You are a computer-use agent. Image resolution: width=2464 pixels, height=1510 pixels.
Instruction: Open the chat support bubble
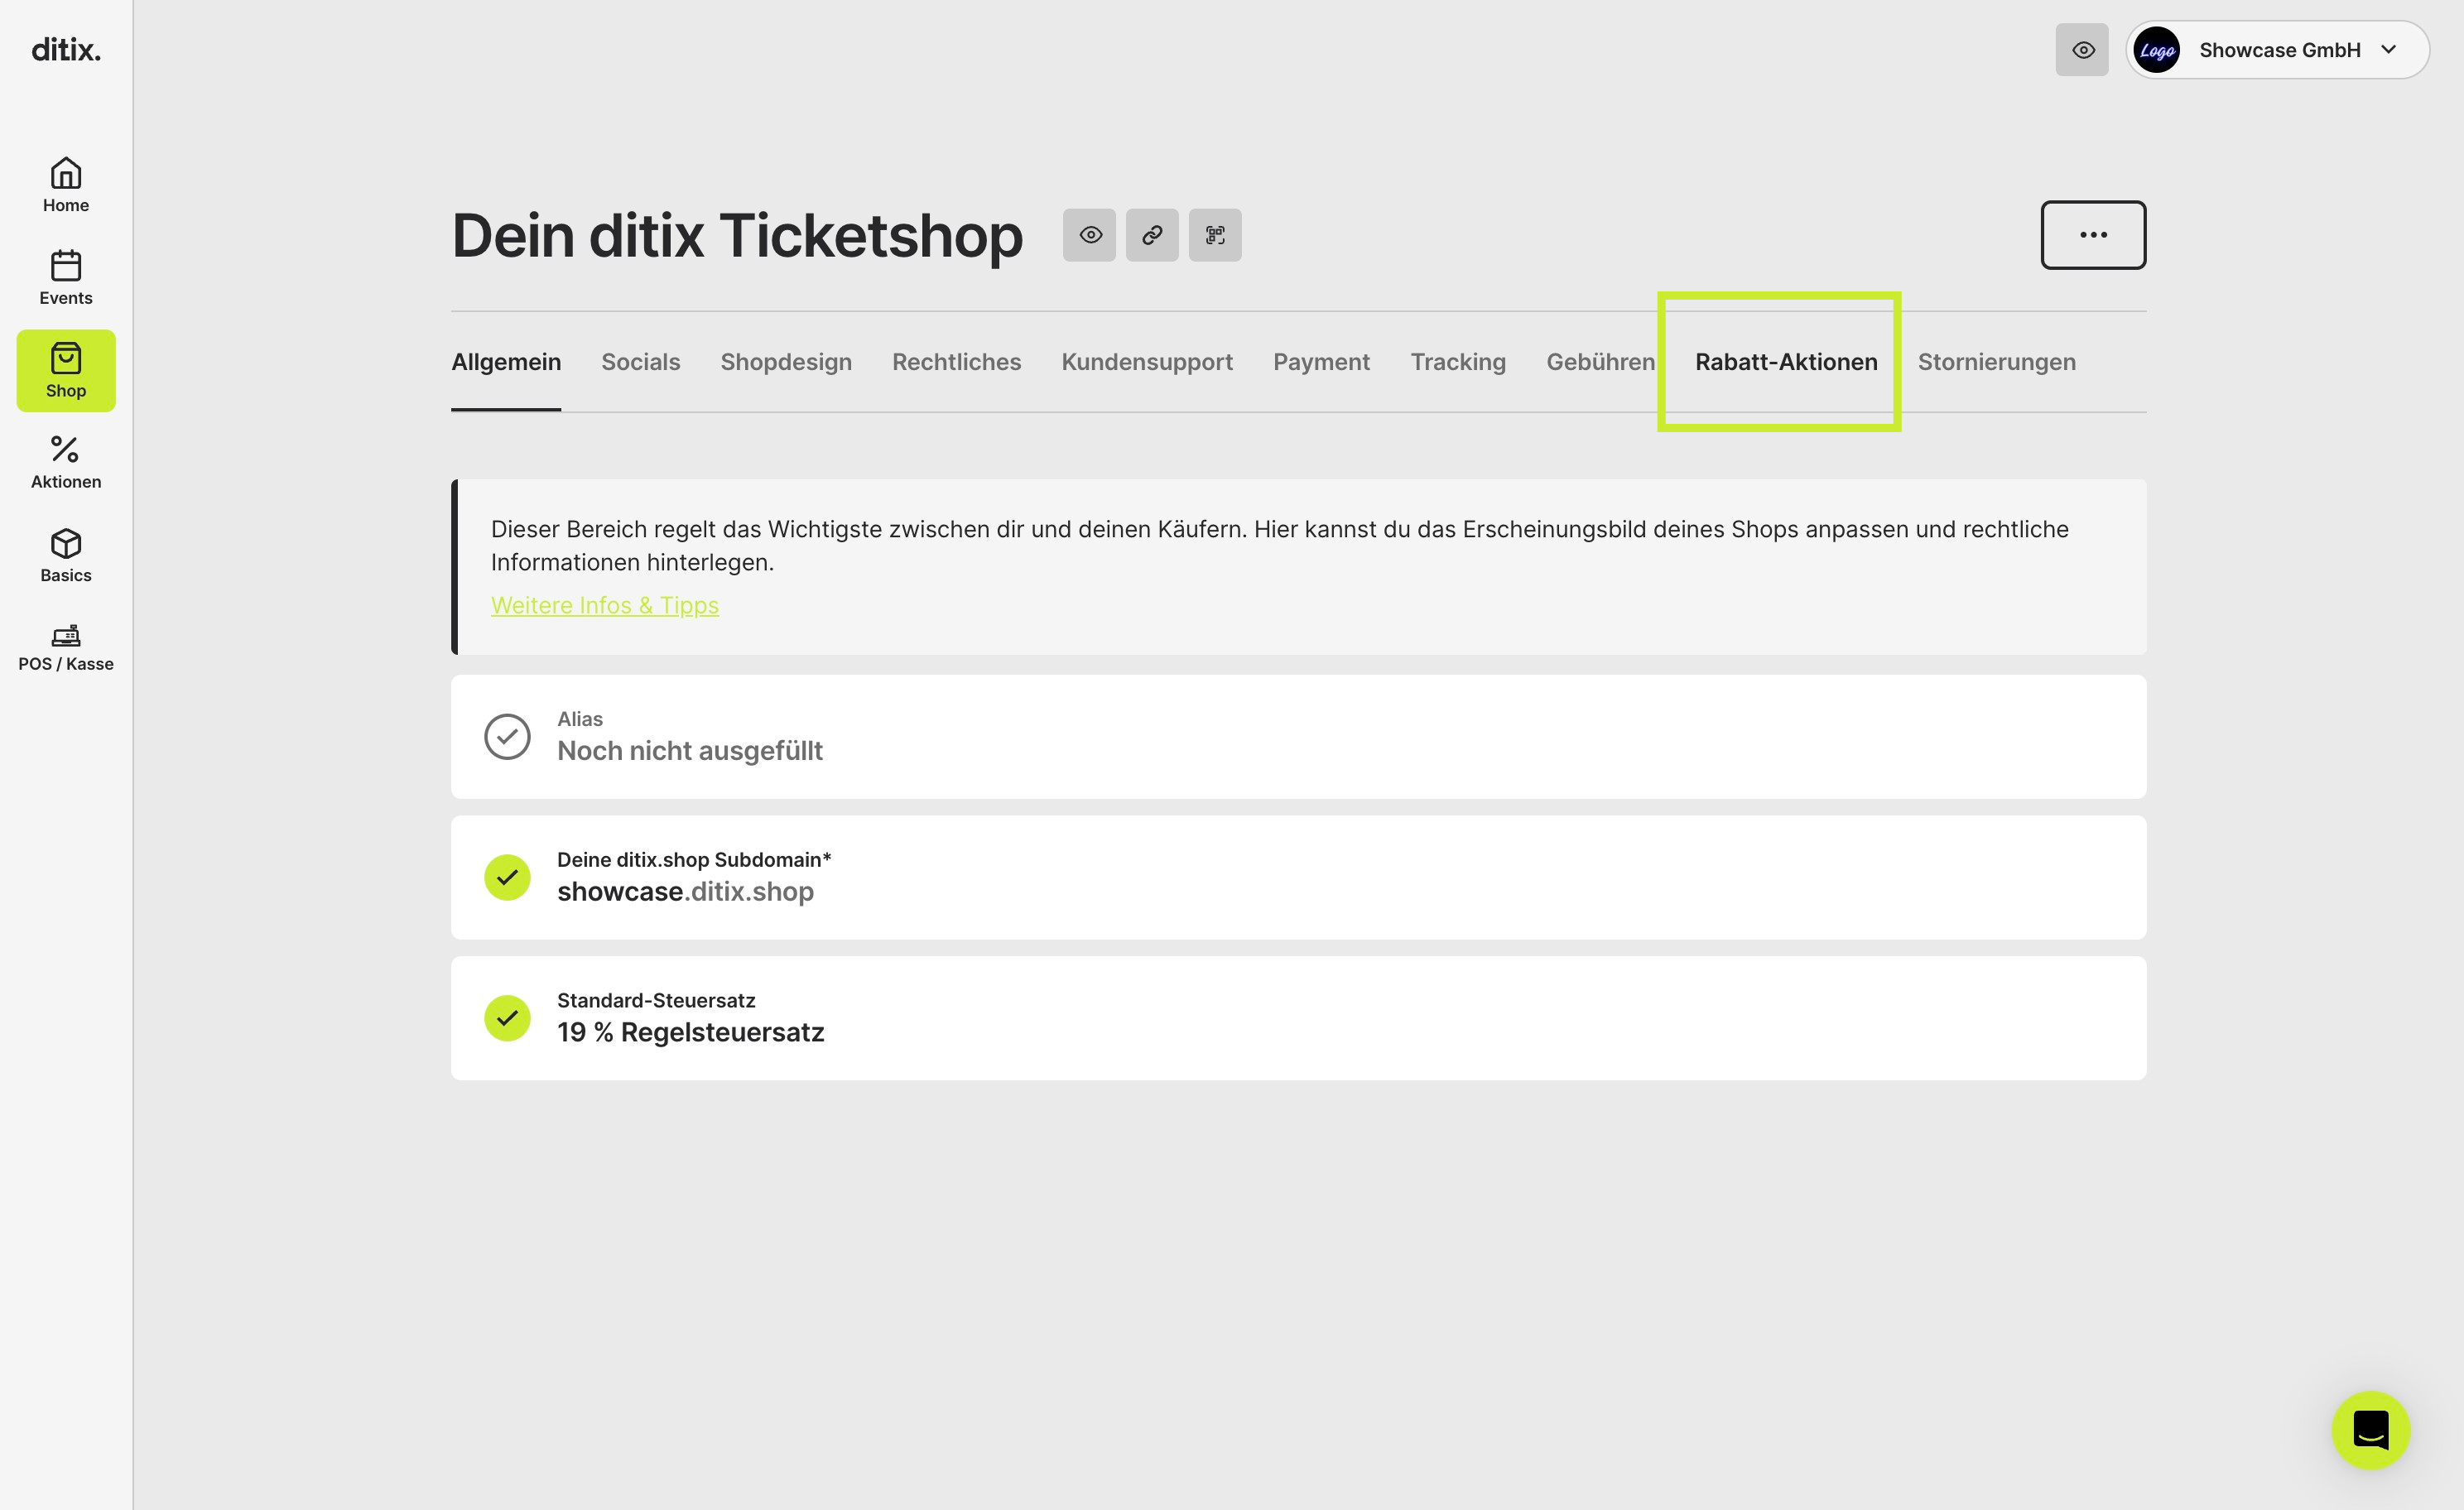click(x=2371, y=1430)
